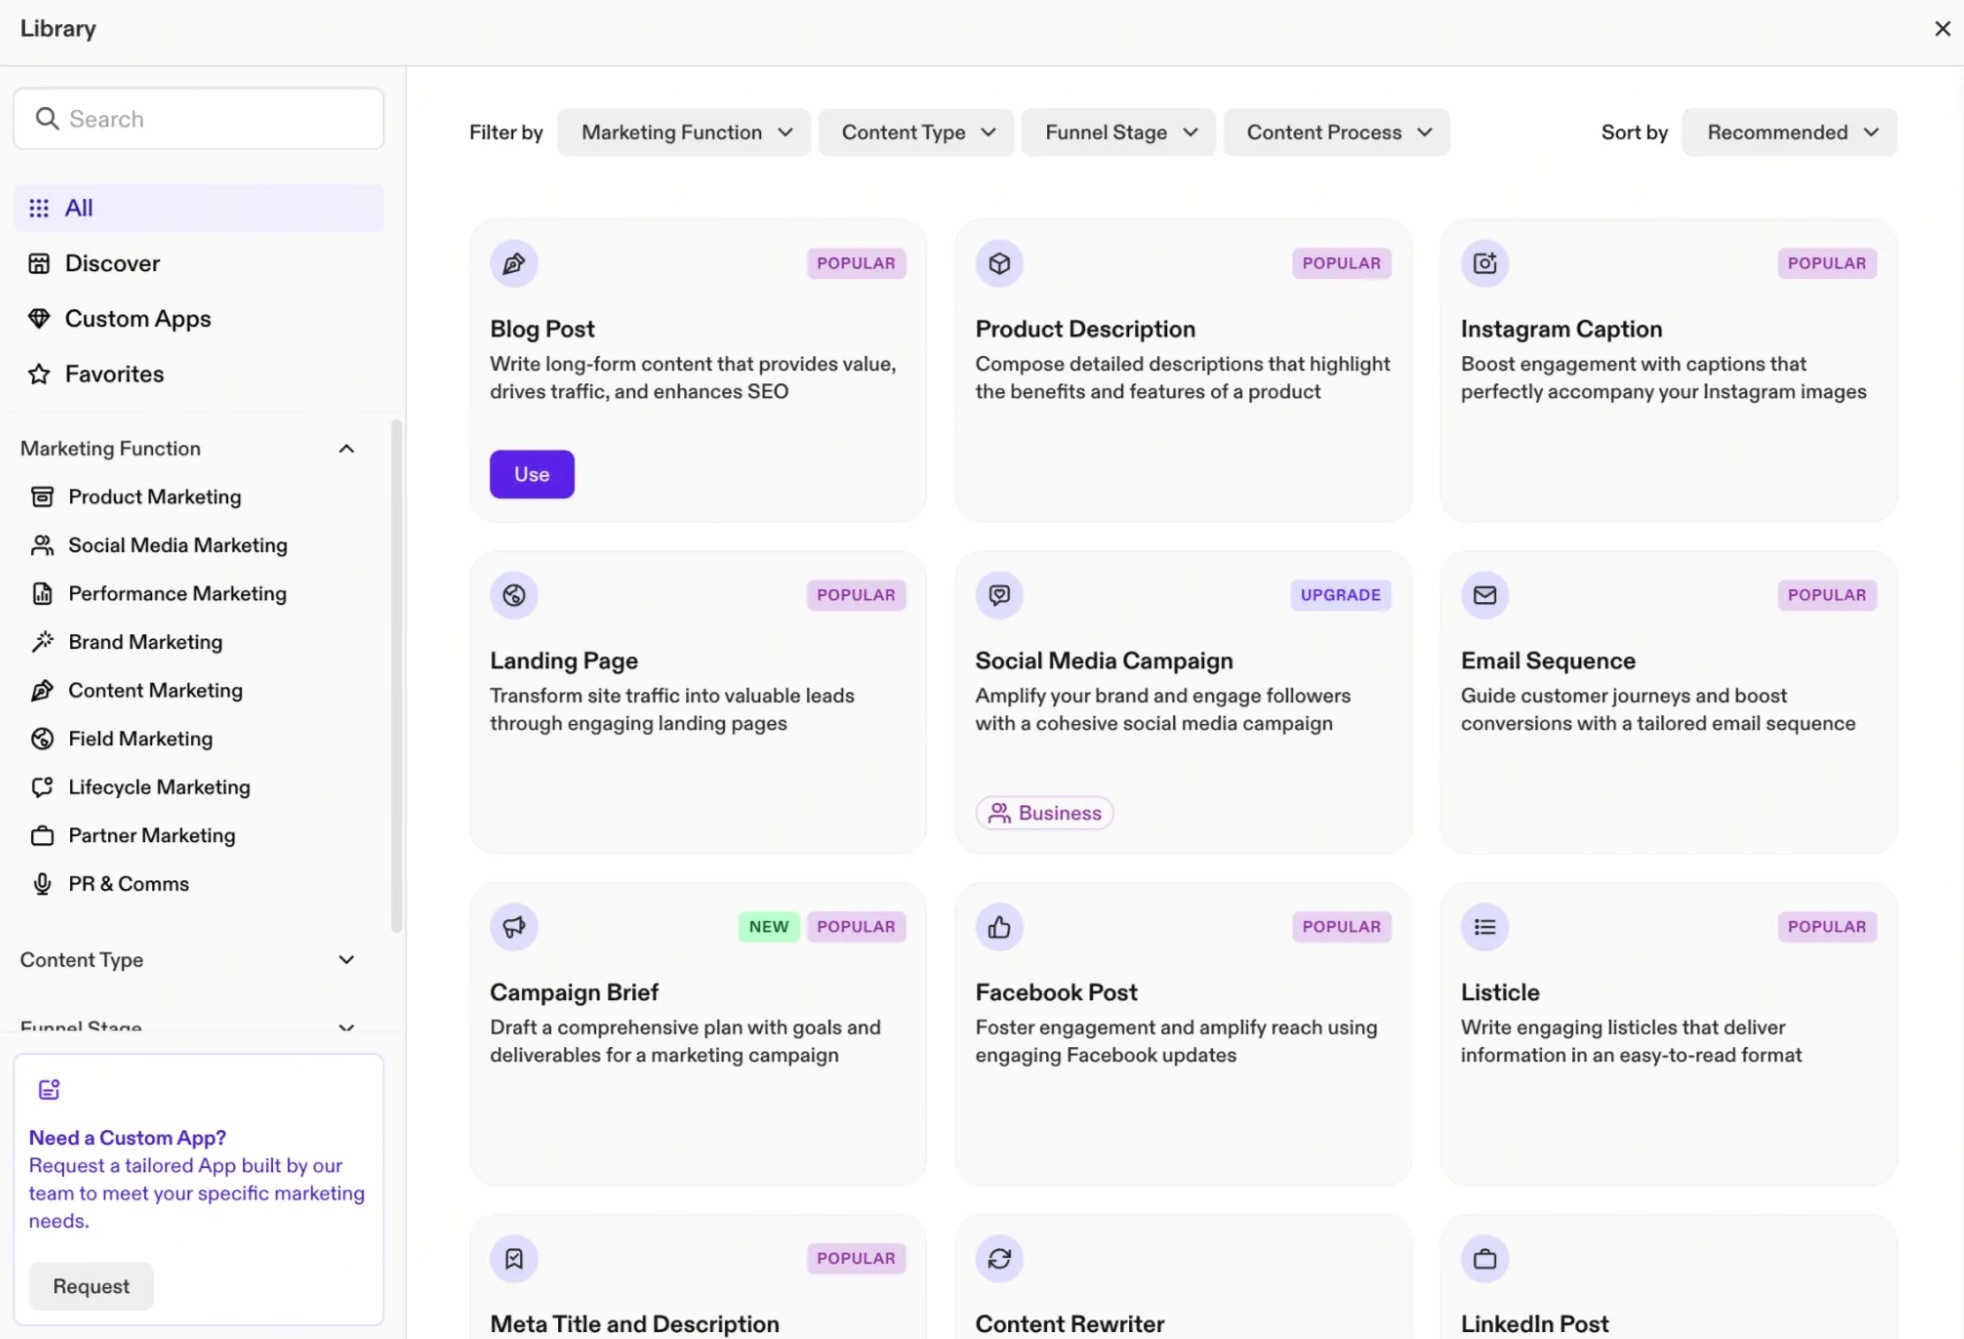Open the Content Process filter dropdown
The image size is (1964, 1339).
tap(1337, 132)
